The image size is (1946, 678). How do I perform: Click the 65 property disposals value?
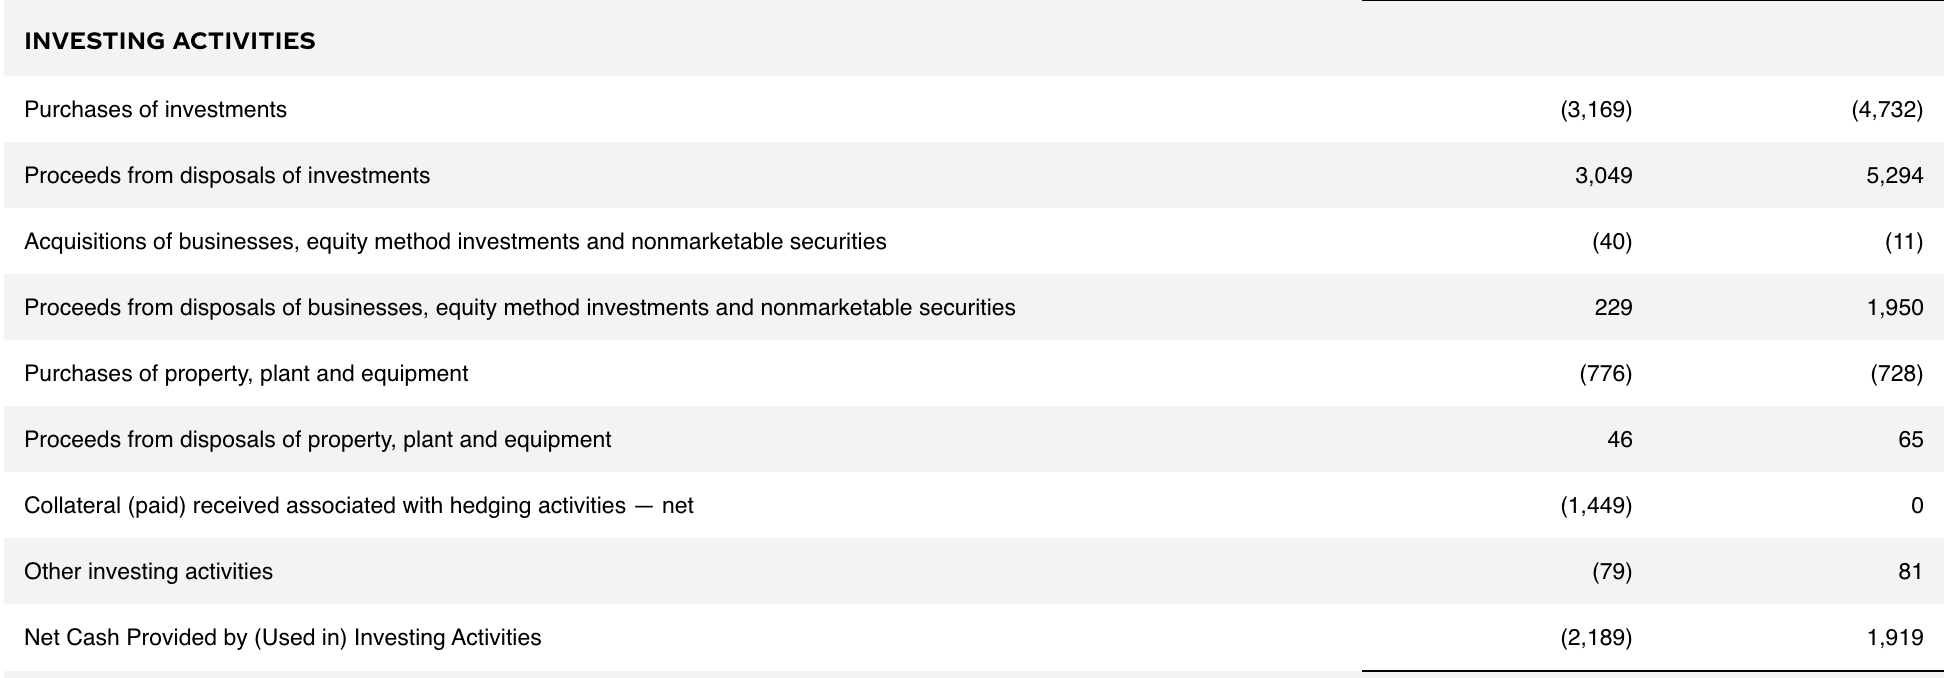click(1910, 439)
